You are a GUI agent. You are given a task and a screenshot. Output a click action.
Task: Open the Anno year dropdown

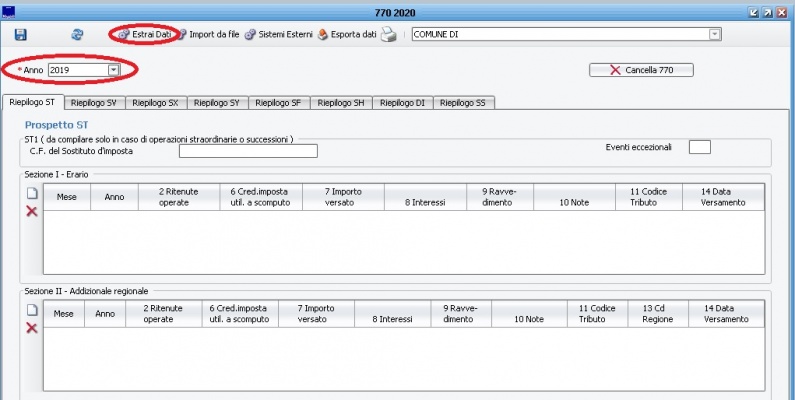113,70
